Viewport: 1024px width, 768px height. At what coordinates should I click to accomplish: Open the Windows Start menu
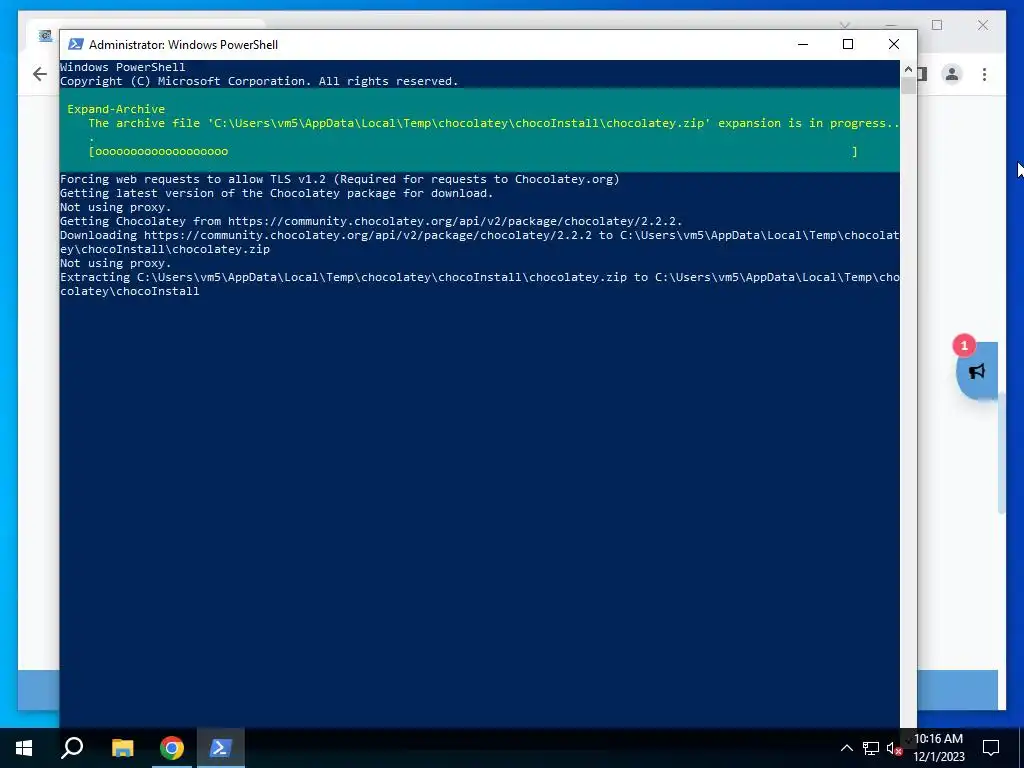tap(24, 748)
